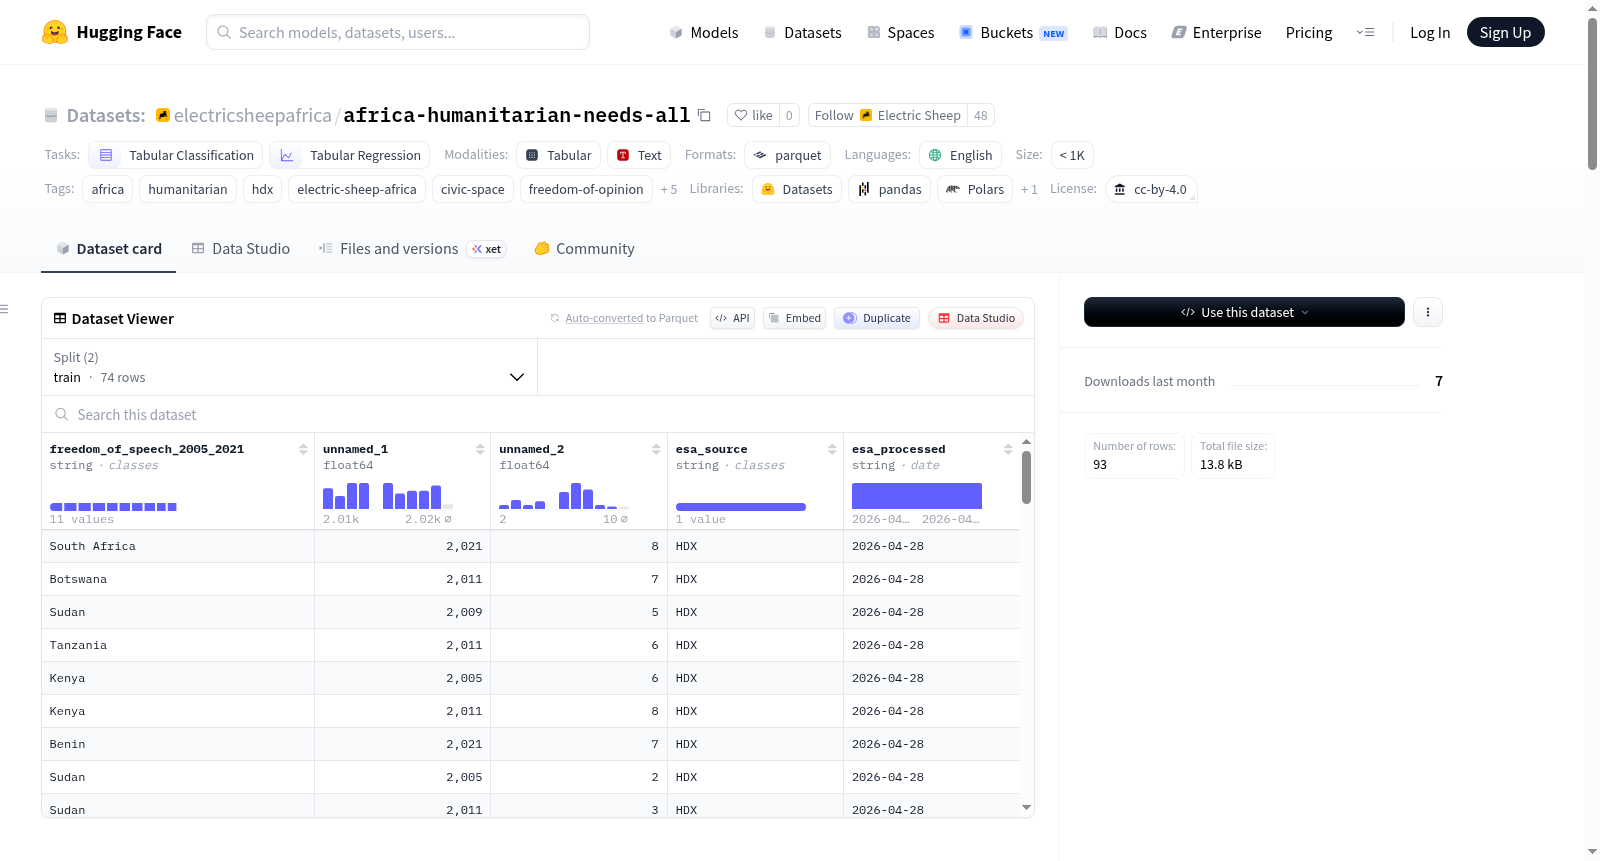Click the page vertical scrollbar
This screenshot has width=1600, height=861.
[x=1592, y=95]
